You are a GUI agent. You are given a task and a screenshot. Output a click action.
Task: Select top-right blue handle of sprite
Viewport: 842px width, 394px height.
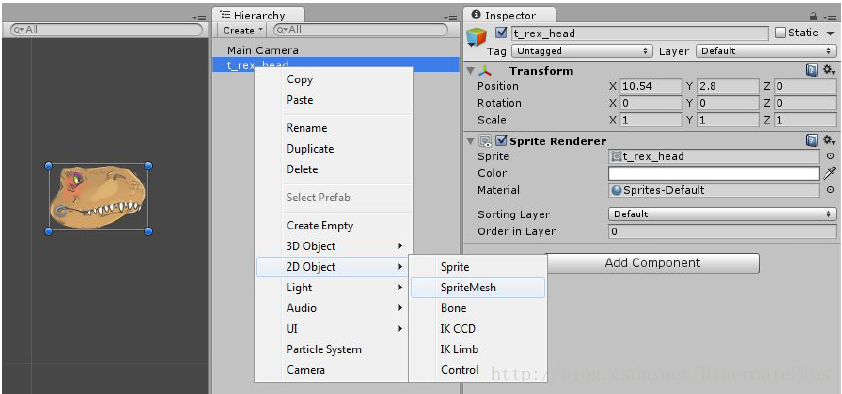pyautogui.click(x=149, y=165)
